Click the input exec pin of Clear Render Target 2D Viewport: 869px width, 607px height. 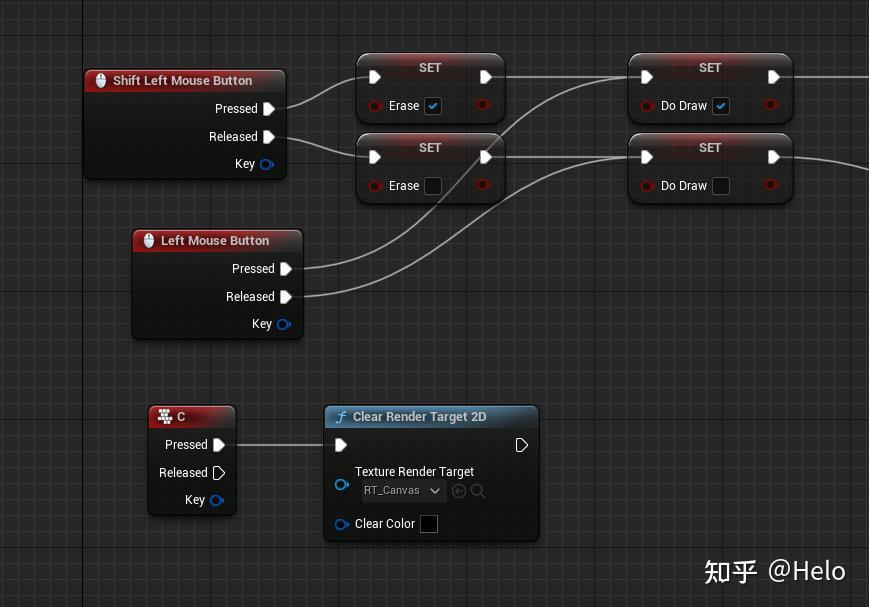[x=341, y=445]
